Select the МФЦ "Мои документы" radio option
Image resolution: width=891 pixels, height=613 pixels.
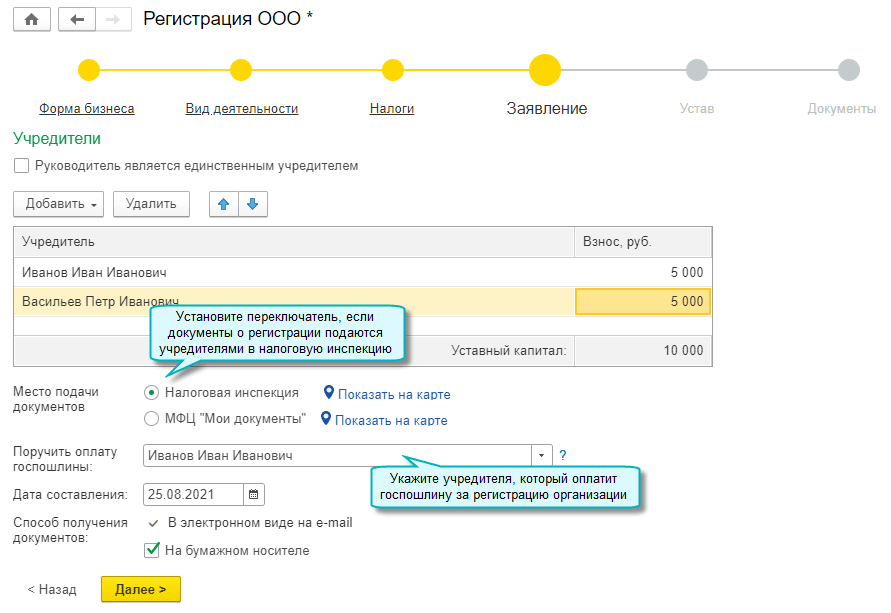(152, 419)
